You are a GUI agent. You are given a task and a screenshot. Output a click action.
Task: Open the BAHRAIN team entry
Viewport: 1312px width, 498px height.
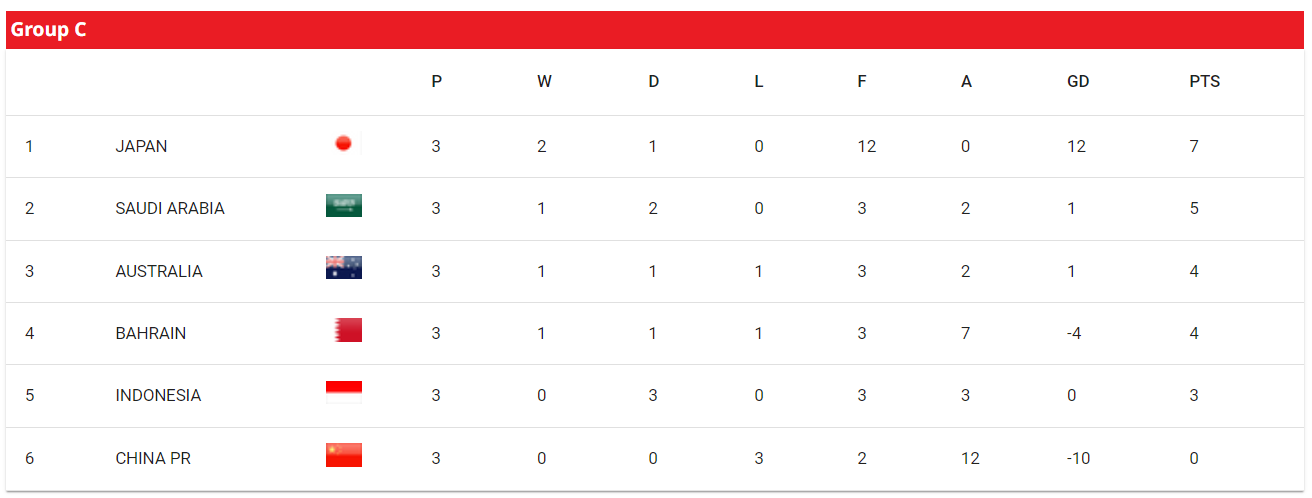151,333
